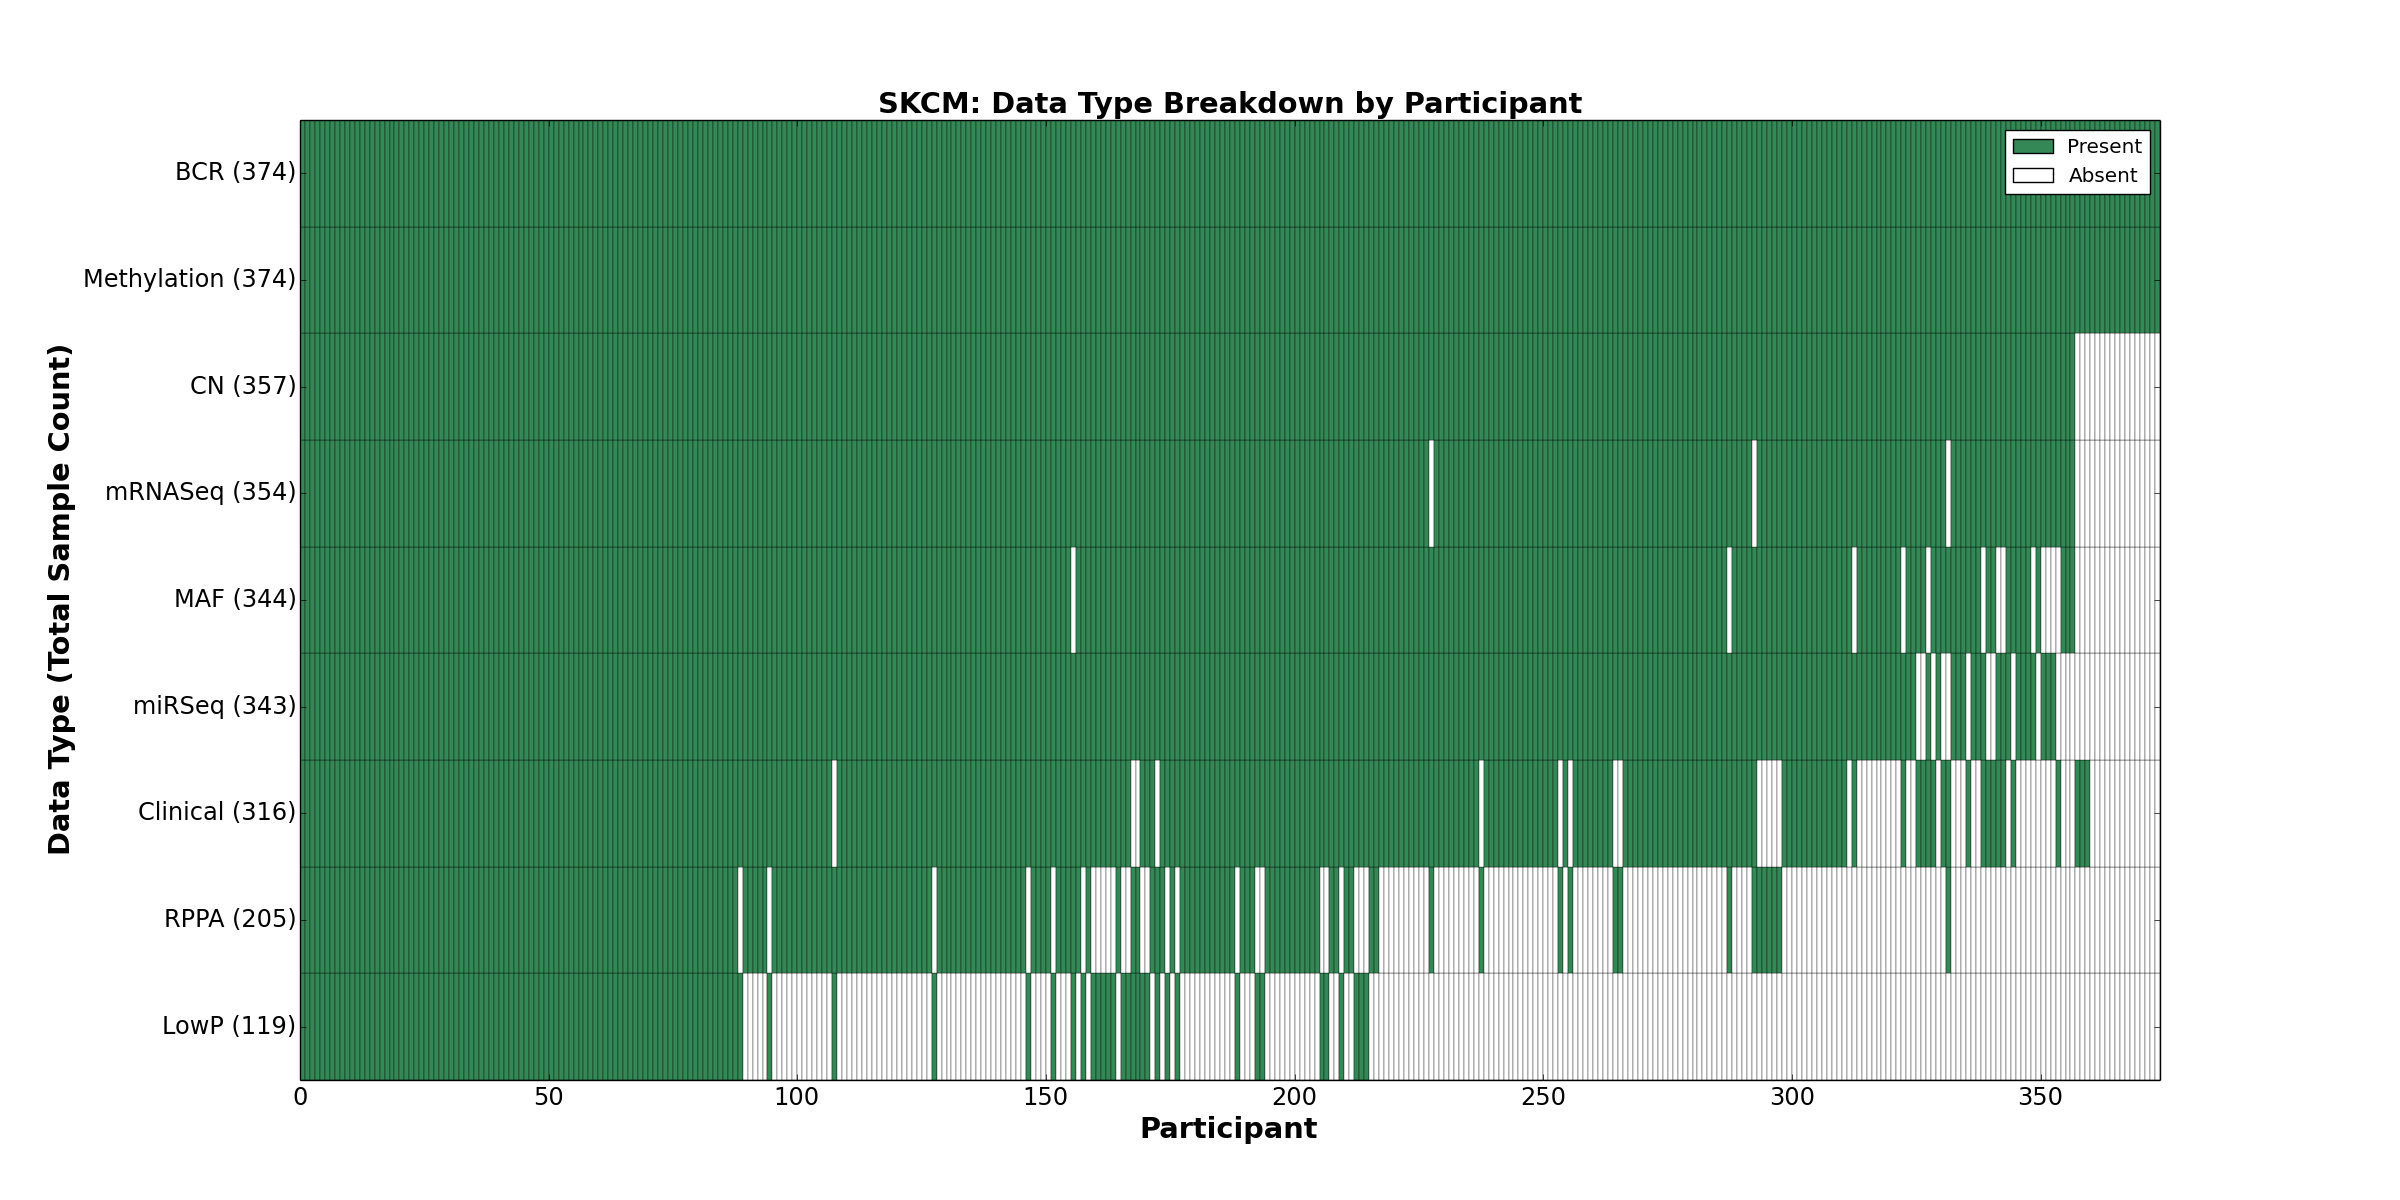Screen dimensions: 2400x1200
Task: Click the white Absent legend swatch
Action: point(2033,176)
